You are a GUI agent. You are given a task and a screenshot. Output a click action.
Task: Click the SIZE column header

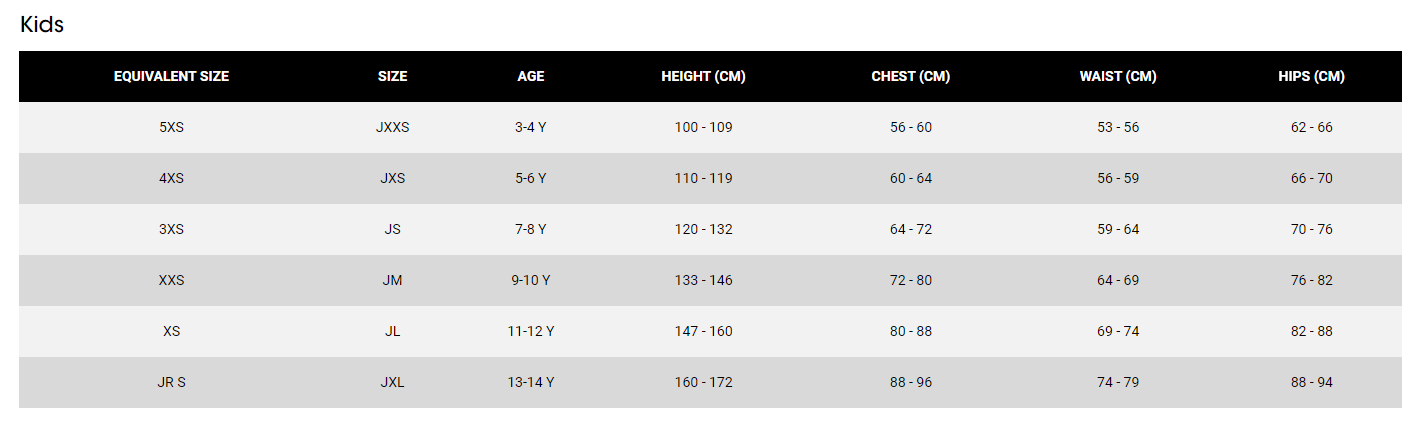coord(392,76)
